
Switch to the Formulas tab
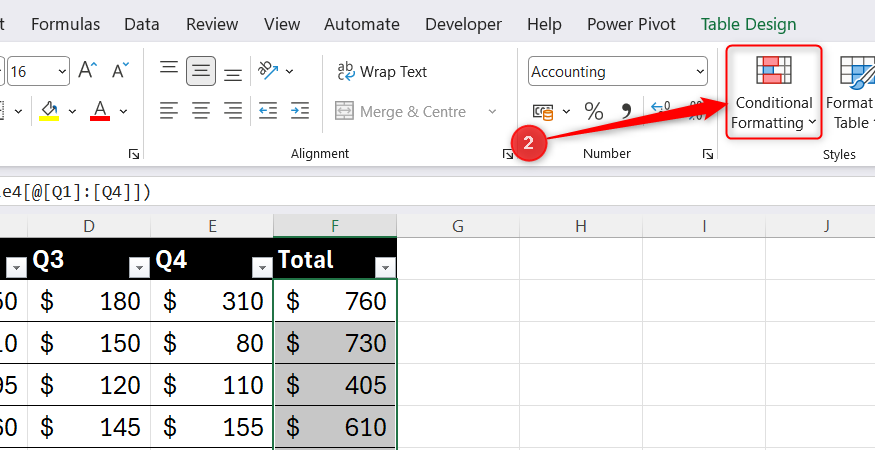(x=65, y=25)
